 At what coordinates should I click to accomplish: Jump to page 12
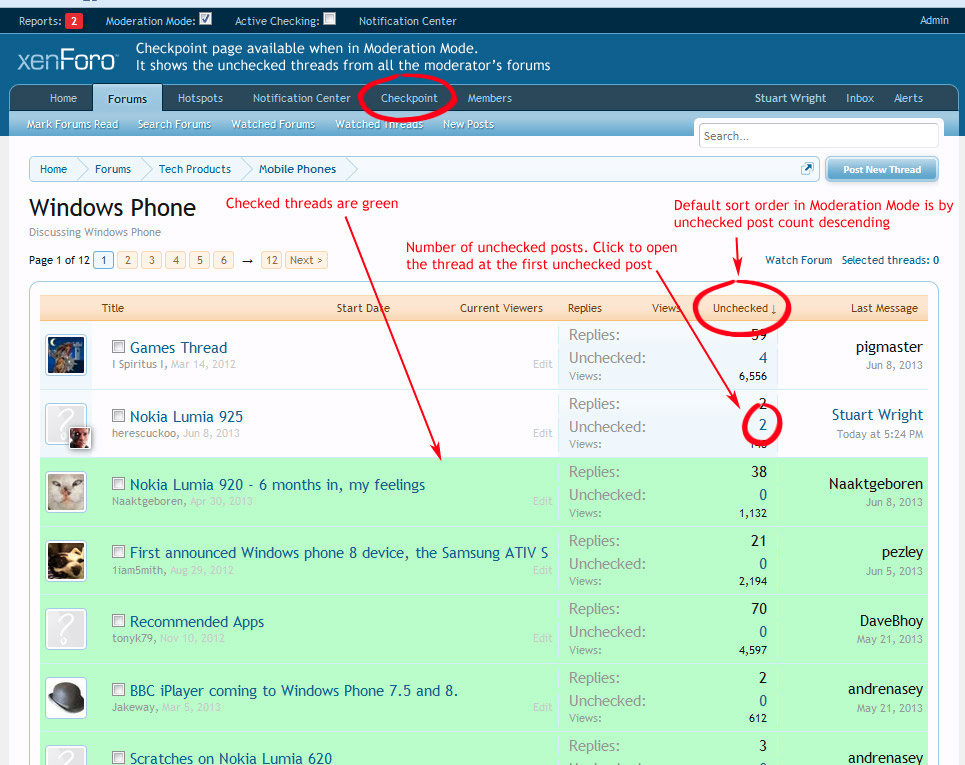pos(272,260)
